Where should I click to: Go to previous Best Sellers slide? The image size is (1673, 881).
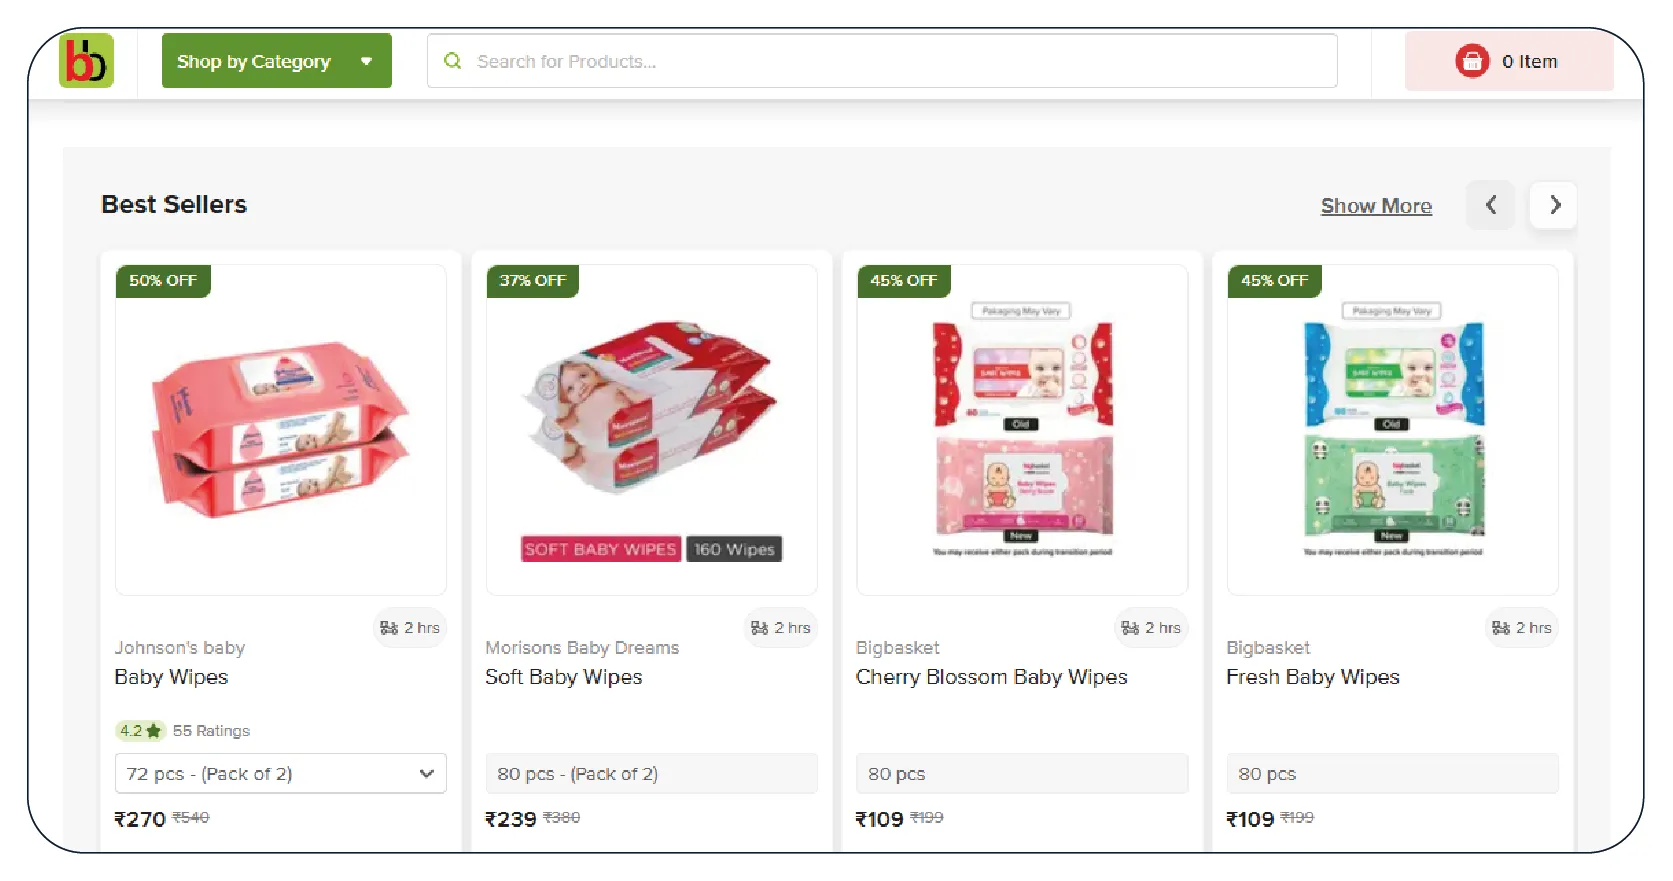click(1490, 205)
